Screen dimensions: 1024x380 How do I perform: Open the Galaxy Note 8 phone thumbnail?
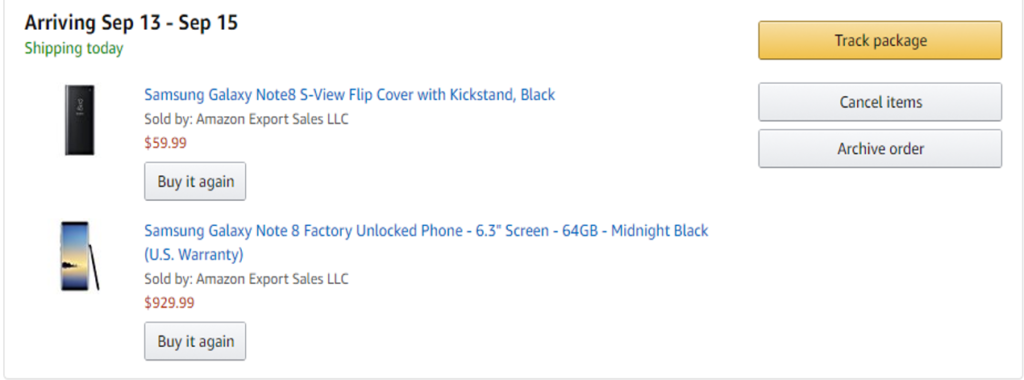[x=80, y=256]
